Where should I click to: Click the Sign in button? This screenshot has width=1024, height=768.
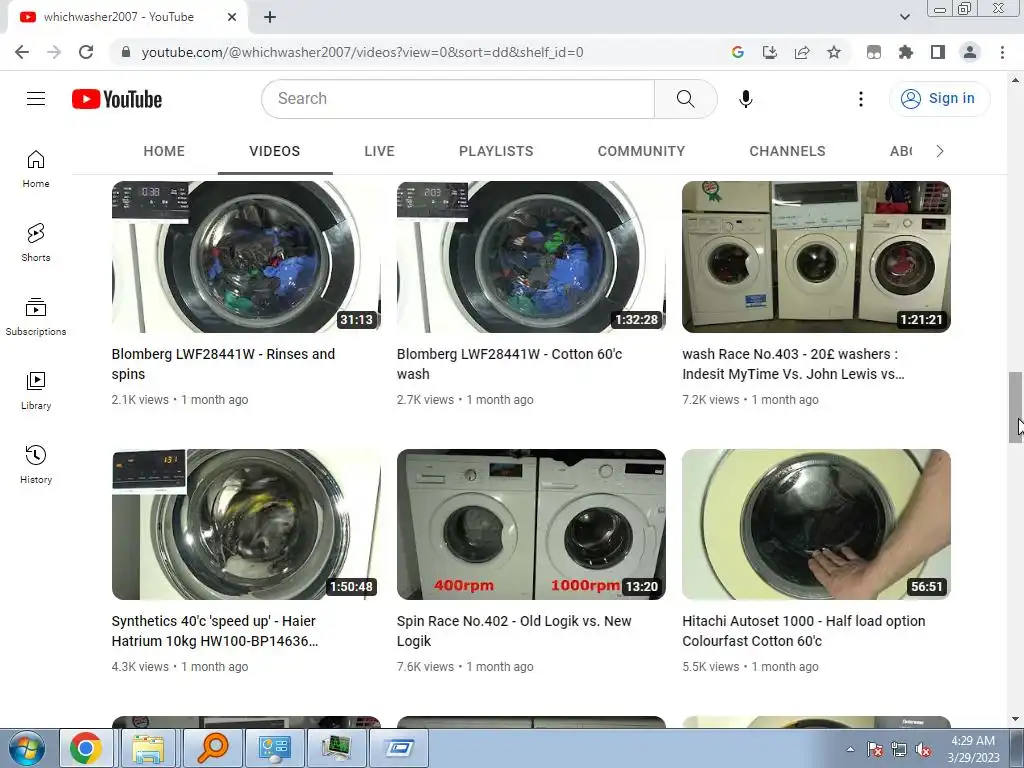939,99
